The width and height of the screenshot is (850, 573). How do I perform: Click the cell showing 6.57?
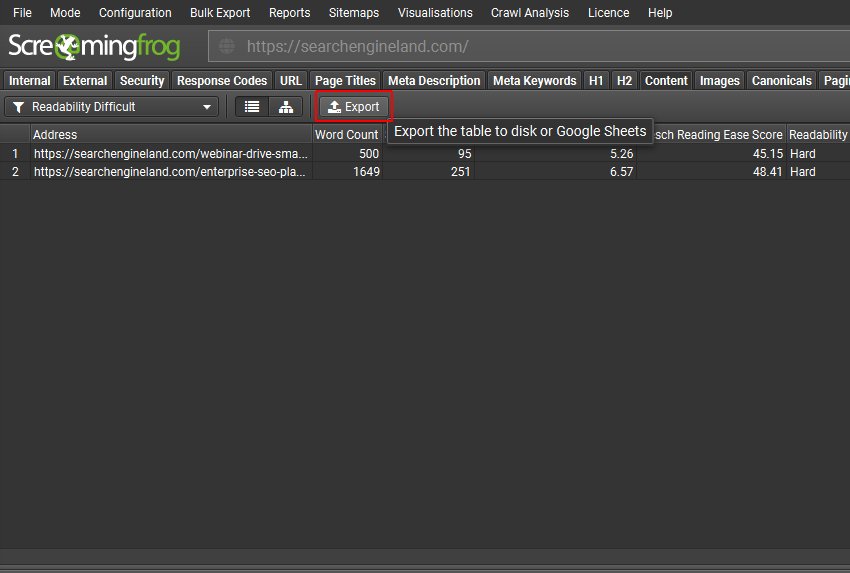click(x=621, y=171)
